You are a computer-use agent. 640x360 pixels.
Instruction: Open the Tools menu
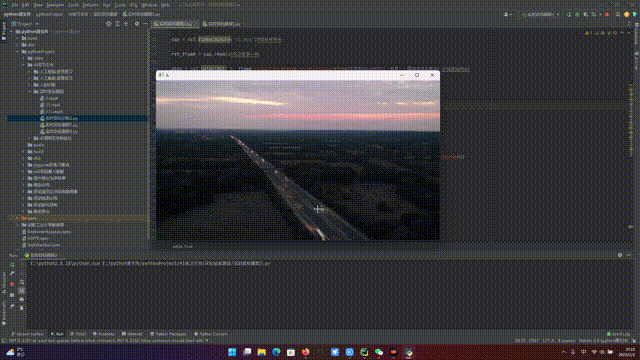coord(120,5)
